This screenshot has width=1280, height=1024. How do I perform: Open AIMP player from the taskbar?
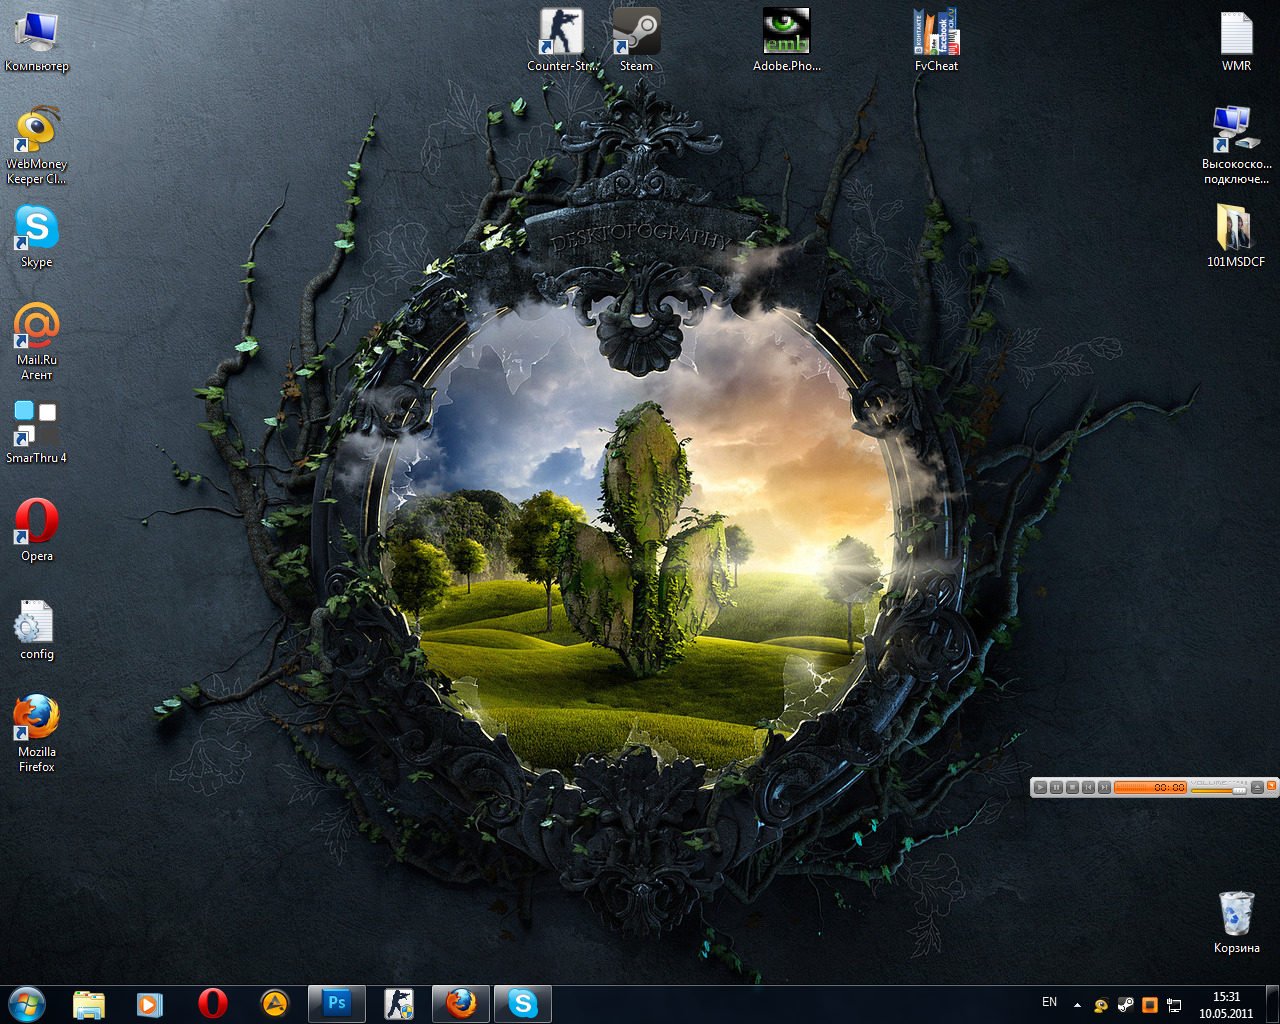(274, 1003)
